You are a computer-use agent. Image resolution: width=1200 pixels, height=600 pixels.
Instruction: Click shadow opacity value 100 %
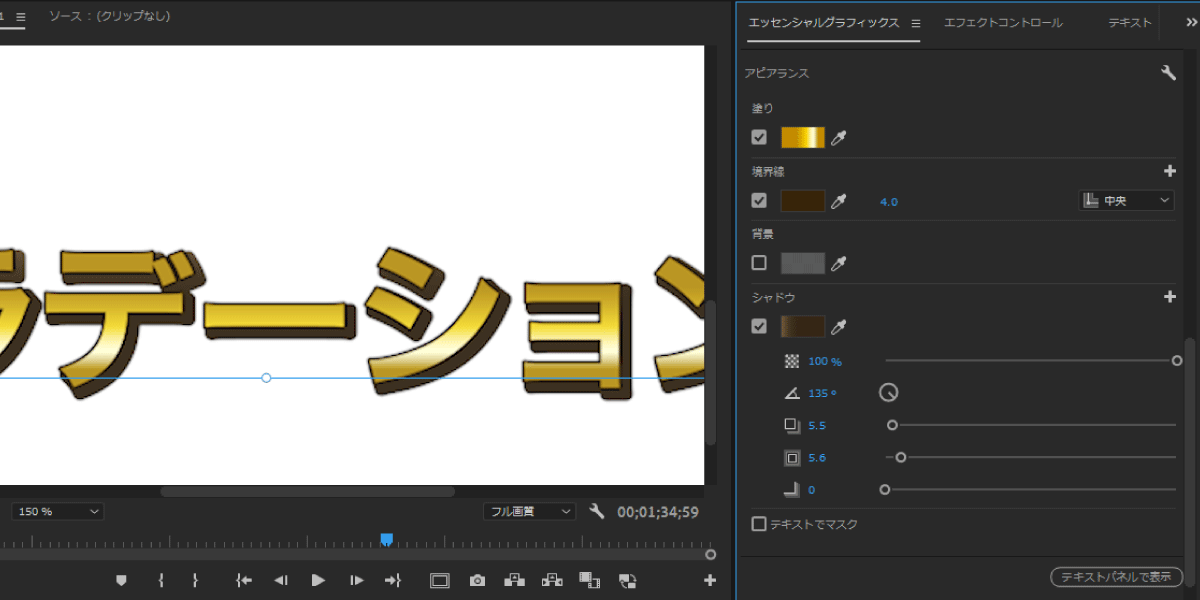(x=825, y=361)
